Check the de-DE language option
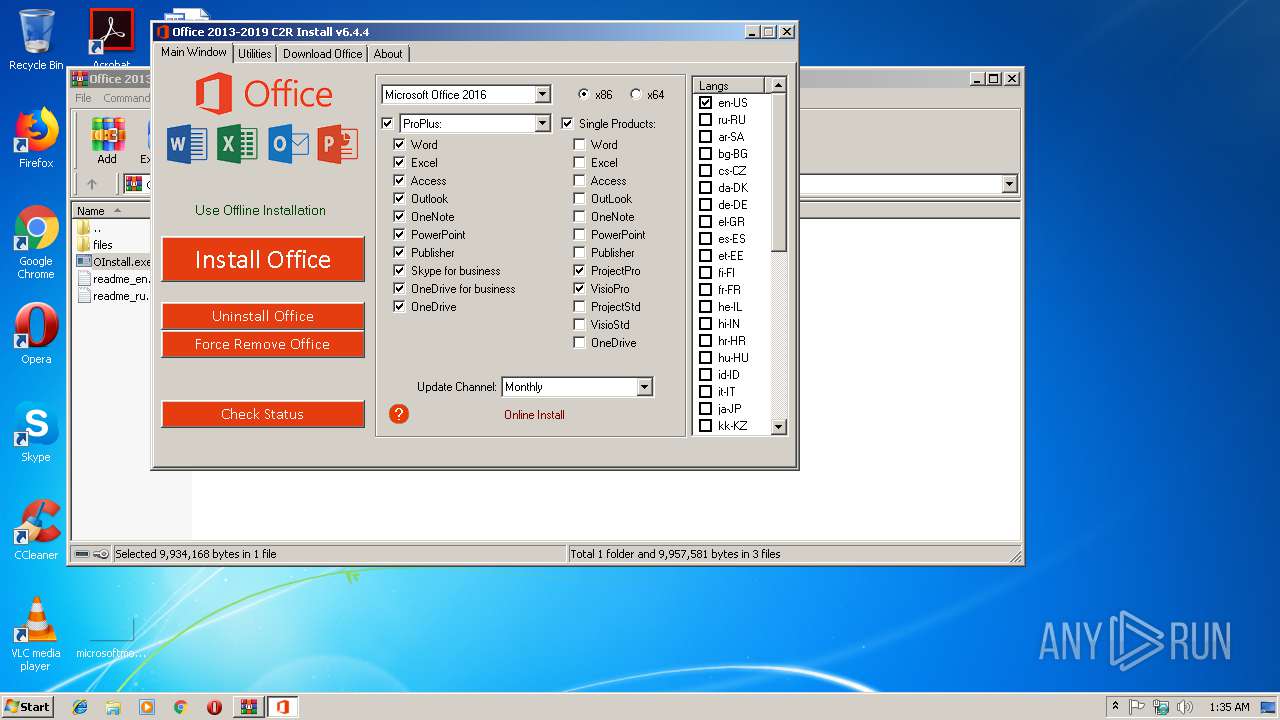The image size is (1280, 720). pos(705,205)
